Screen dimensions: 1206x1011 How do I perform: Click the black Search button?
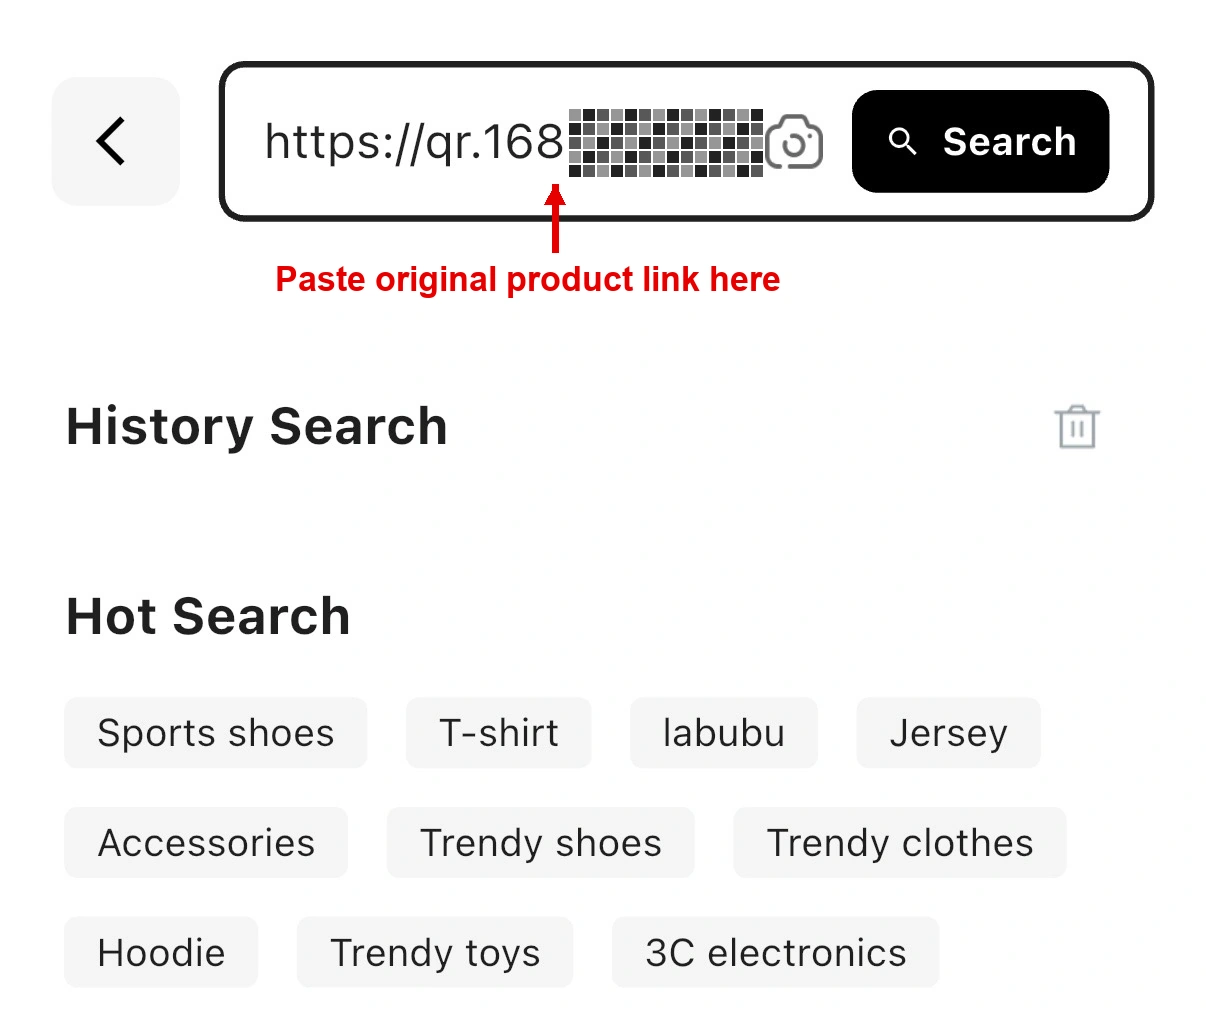click(980, 141)
